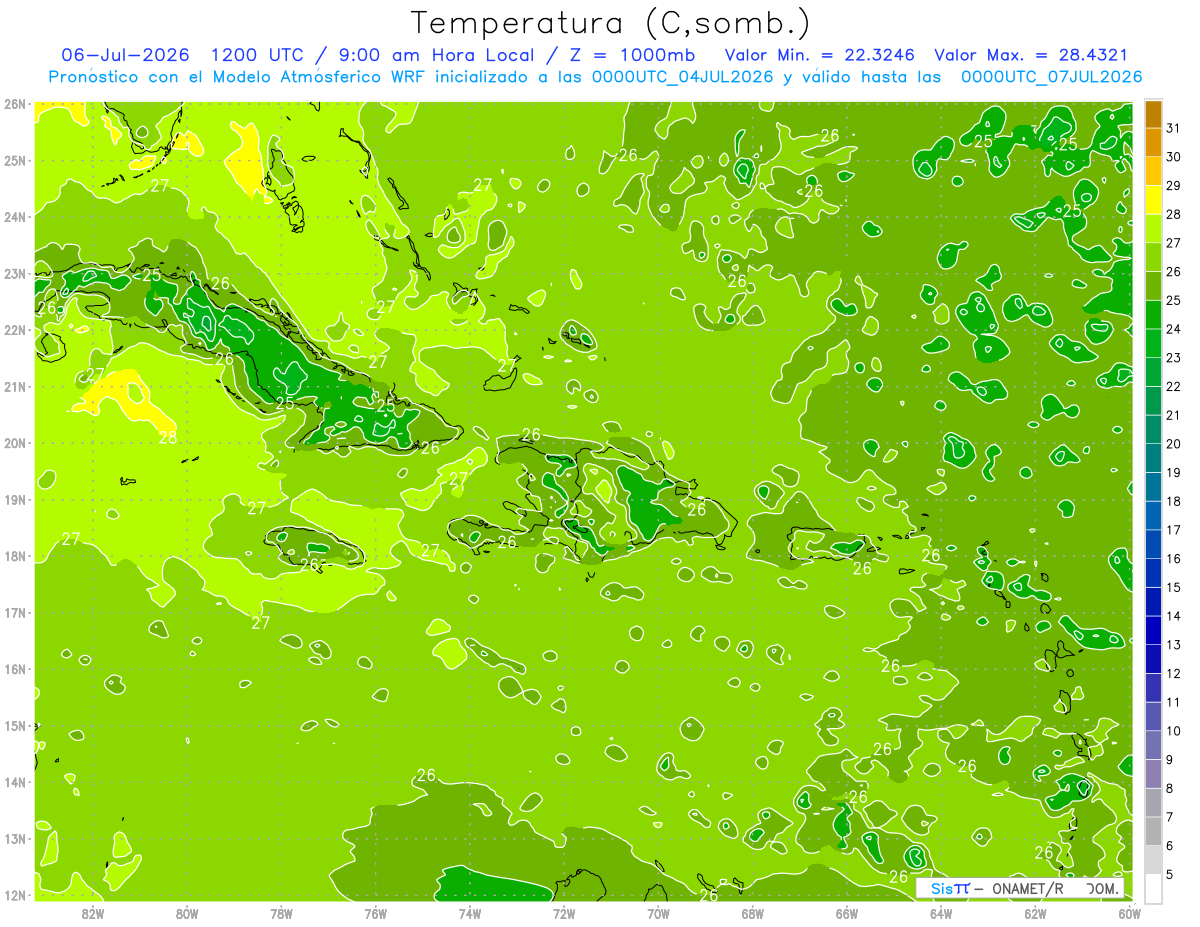Click the 12N latitude axis label

click(x=15, y=895)
